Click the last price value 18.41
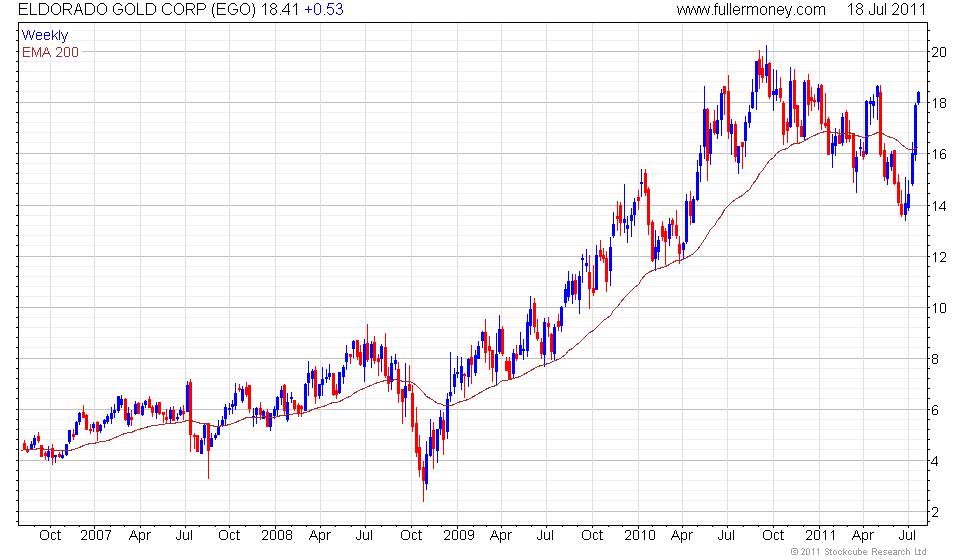 (280, 9)
